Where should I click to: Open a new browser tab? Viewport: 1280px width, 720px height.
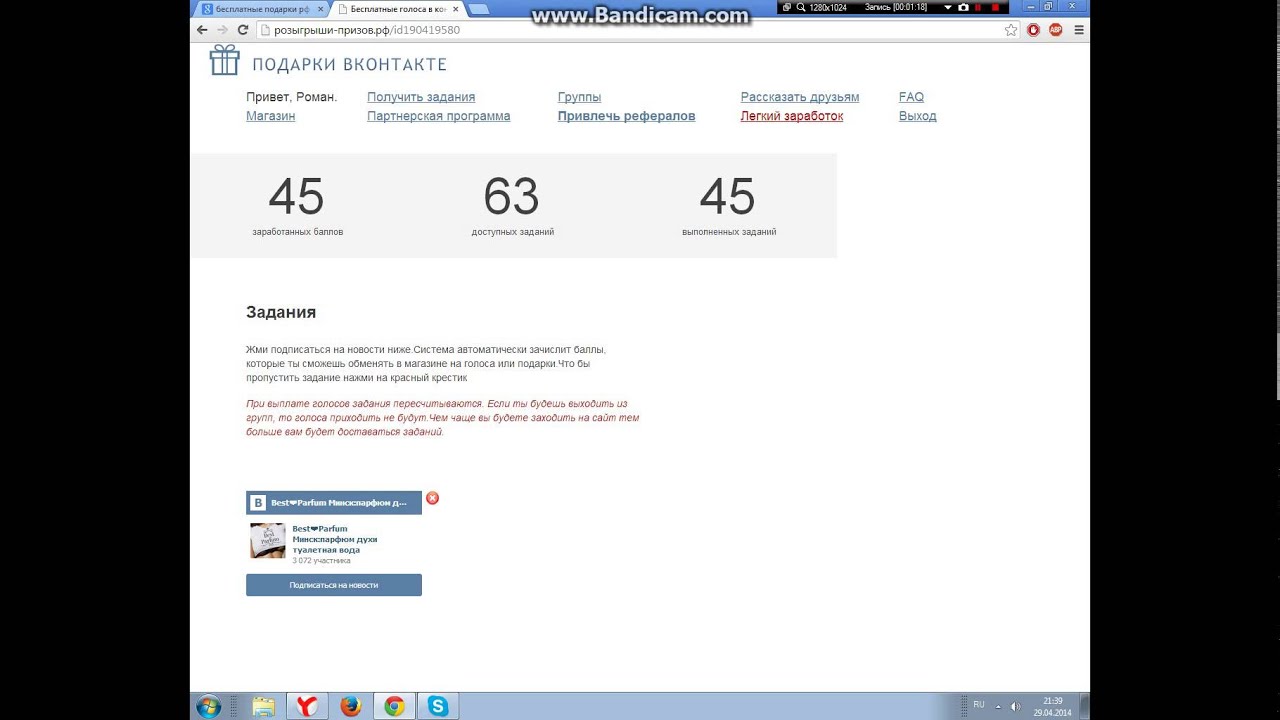tap(478, 9)
